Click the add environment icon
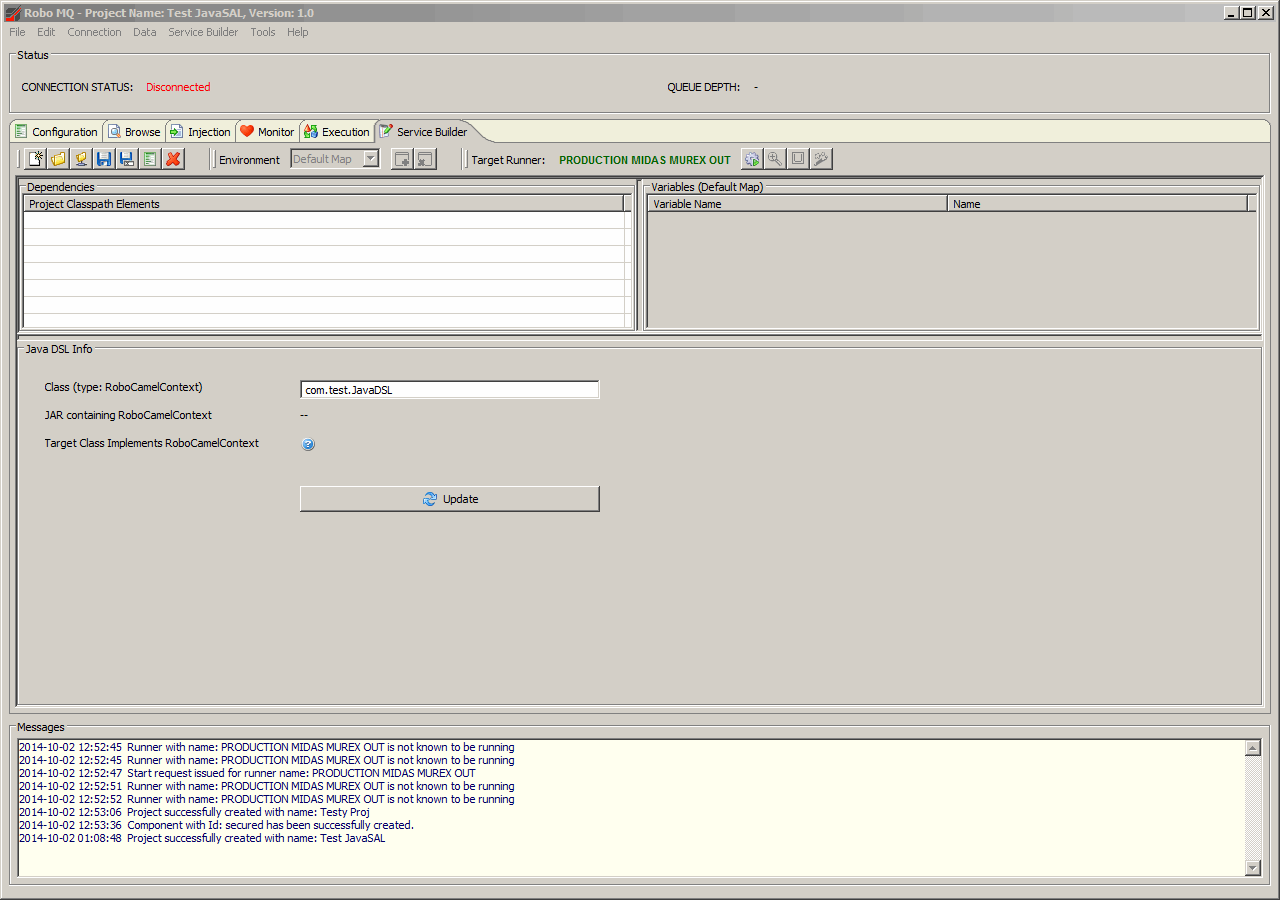1280x900 pixels. pos(402,159)
